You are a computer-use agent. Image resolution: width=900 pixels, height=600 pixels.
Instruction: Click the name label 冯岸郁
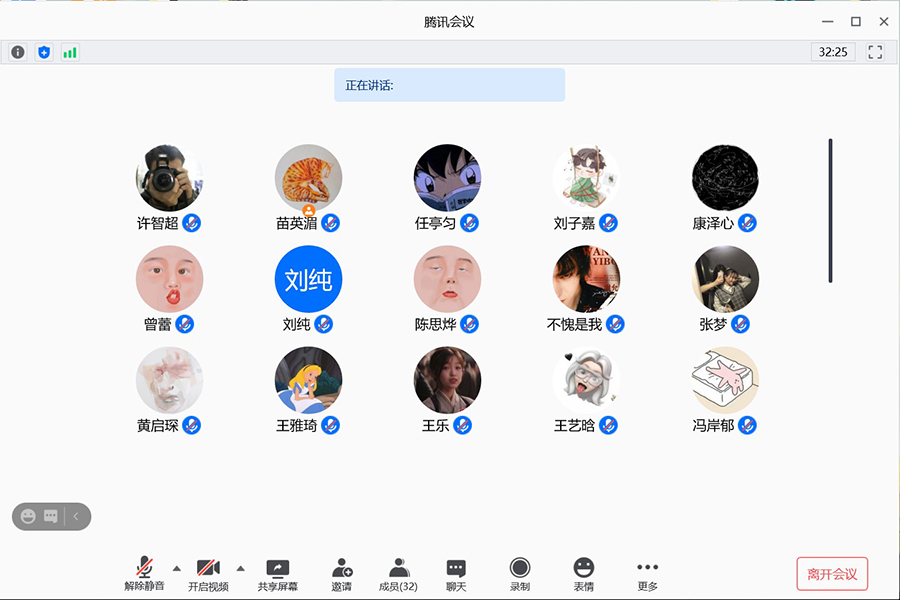tap(713, 425)
